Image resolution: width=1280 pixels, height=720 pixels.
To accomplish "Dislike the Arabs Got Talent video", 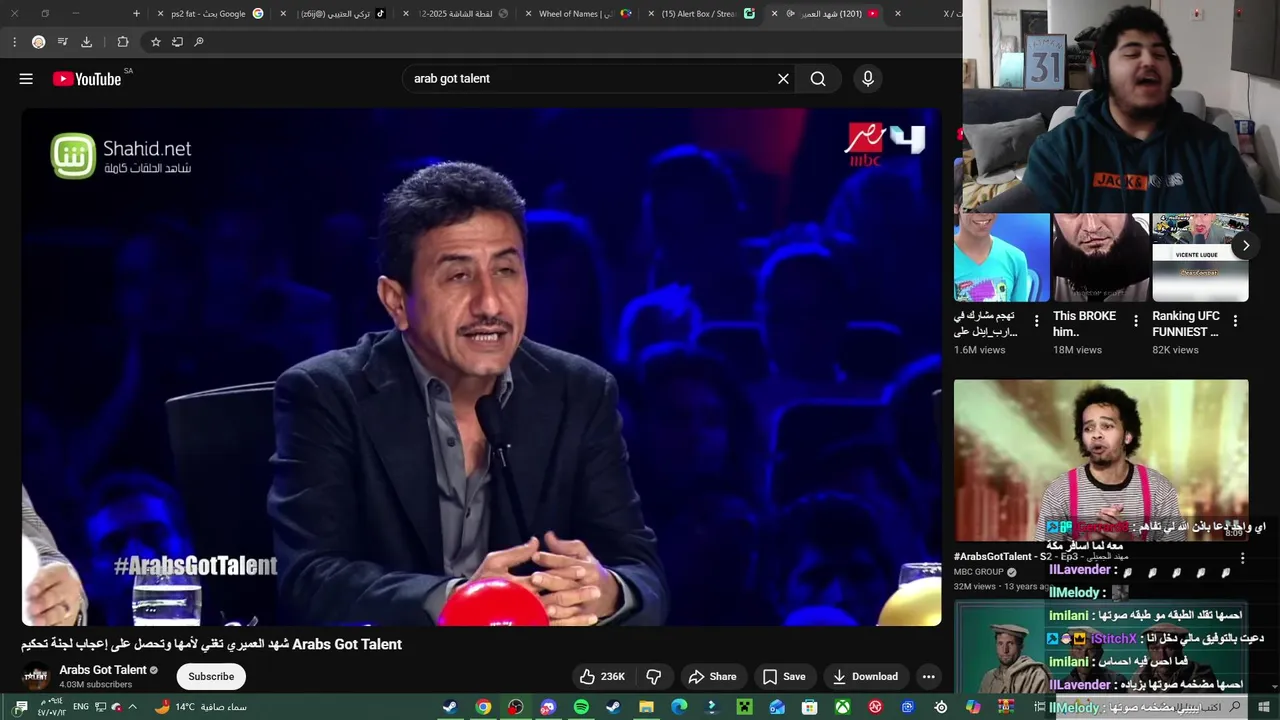I will click(654, 677).
